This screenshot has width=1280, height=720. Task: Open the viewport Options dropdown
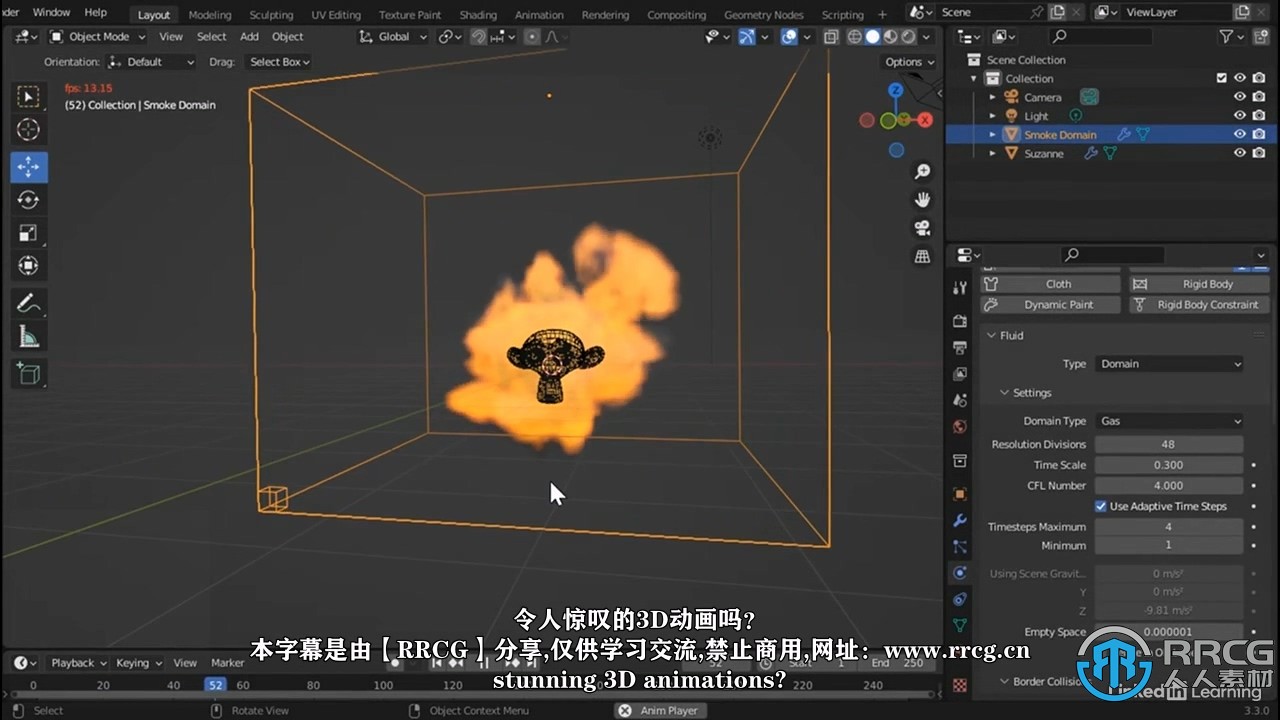click(x=909, y=62)
